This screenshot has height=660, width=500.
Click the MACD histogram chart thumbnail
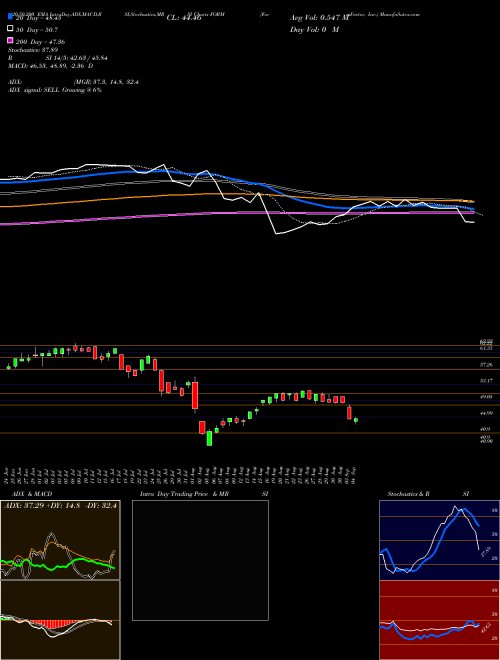tap(60, 620)
